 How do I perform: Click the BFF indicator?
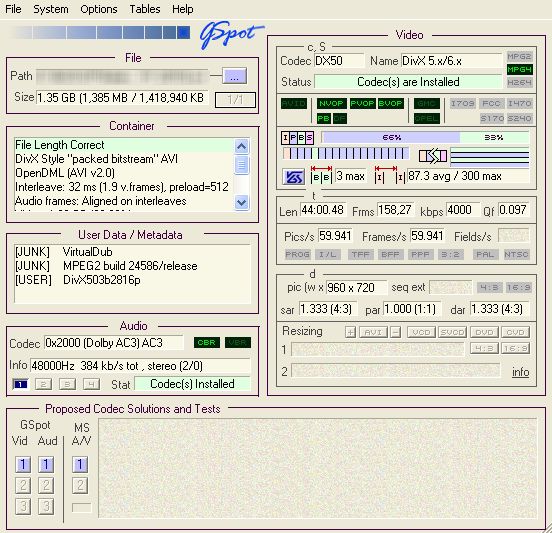pos(390,254)
